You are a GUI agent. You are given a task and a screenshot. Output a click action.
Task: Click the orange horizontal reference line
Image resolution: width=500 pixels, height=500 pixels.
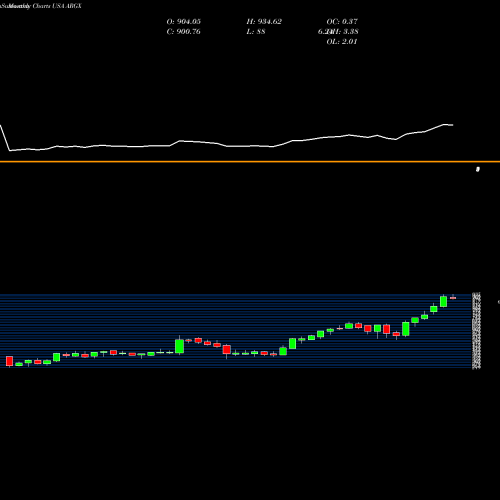(x=250, y=162)
